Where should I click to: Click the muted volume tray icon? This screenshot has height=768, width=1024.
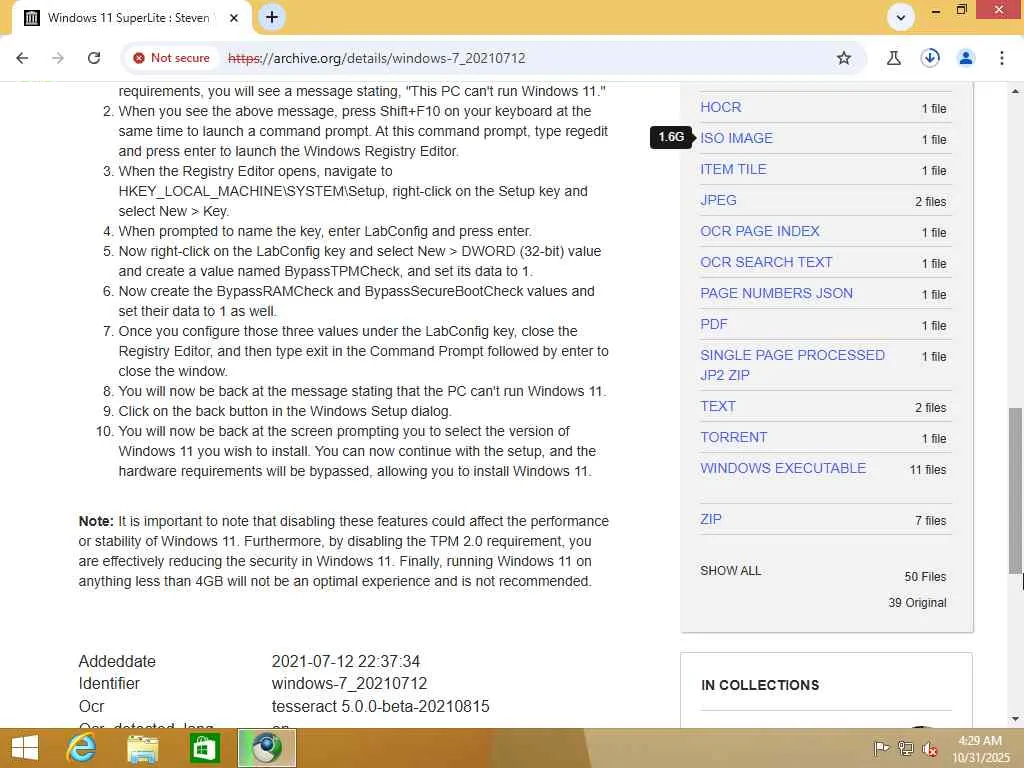click(x=929, y=748)
